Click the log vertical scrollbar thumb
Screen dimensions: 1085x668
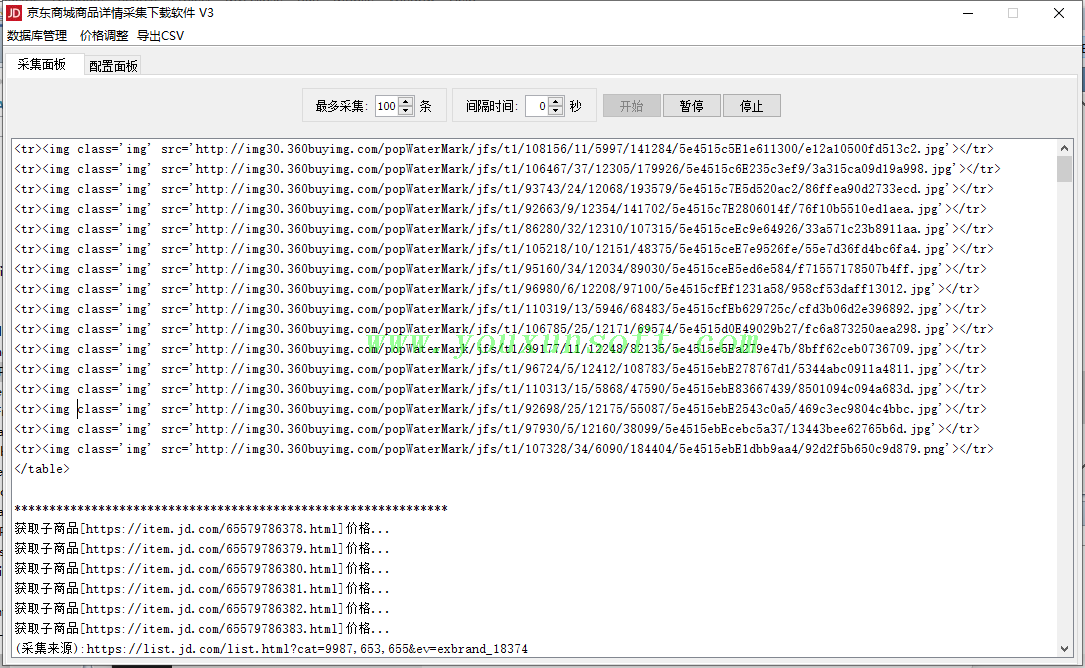[1064, 169]
